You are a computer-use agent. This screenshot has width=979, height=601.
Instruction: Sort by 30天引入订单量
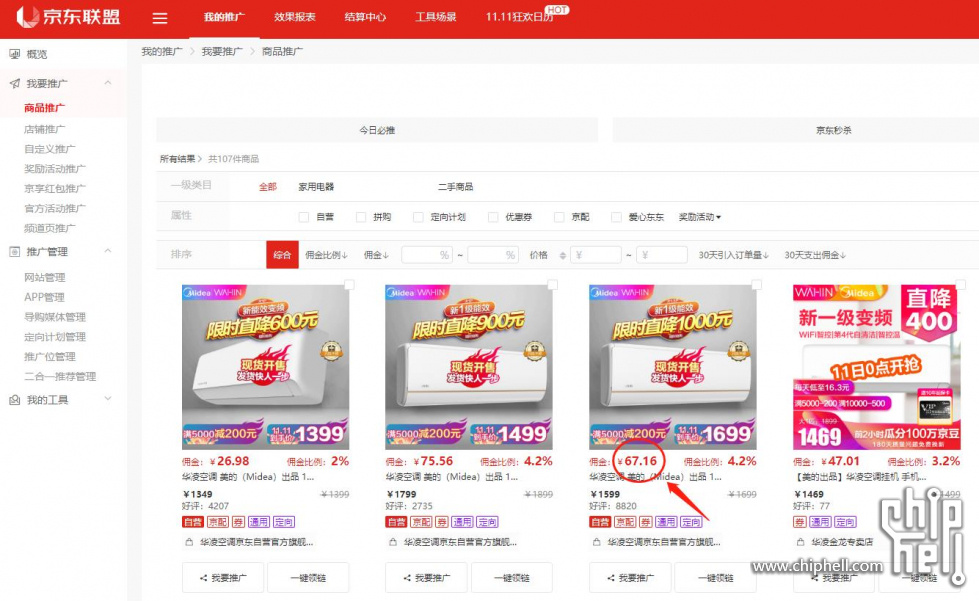pos(734,255)
